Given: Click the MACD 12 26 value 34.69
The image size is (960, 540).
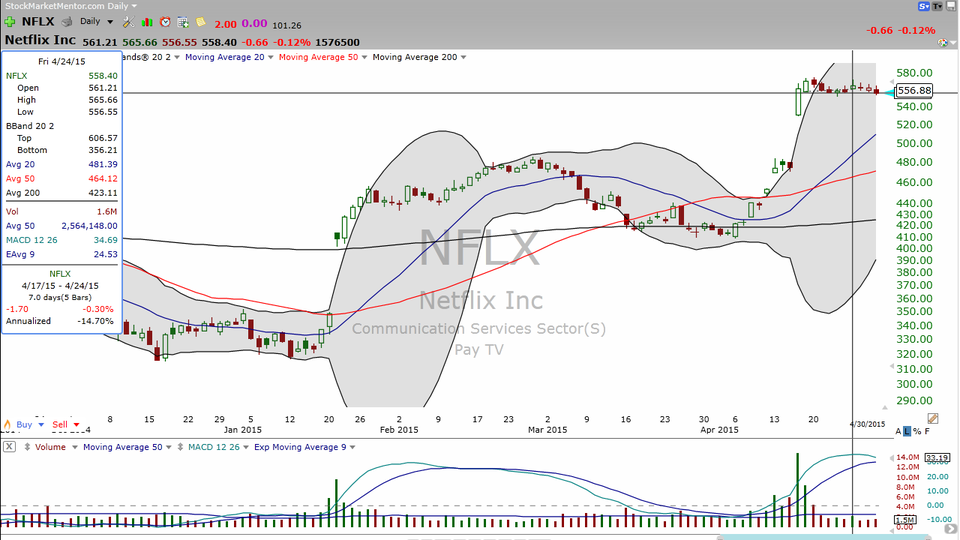Looking at the screenshot, I should pyautogui.click(x=105, y=240).
